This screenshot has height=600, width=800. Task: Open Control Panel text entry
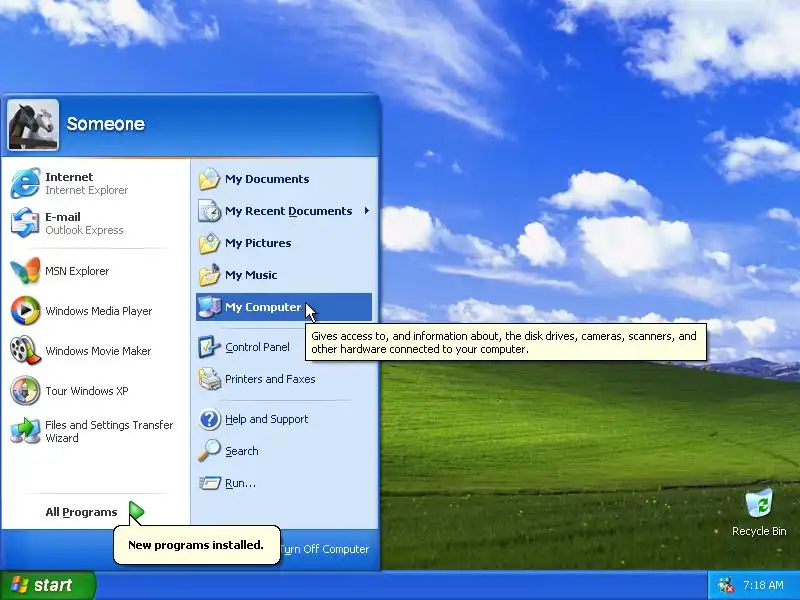tap(257, 347)
